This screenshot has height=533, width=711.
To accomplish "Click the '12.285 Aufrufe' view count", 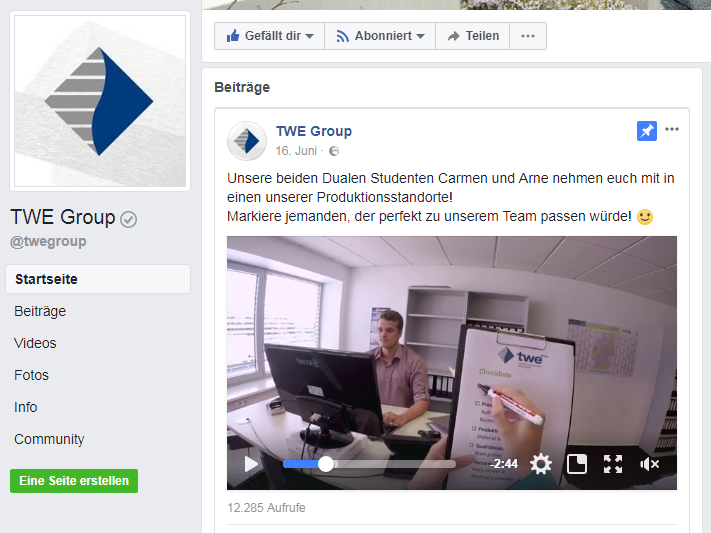I will coord(266,508).
